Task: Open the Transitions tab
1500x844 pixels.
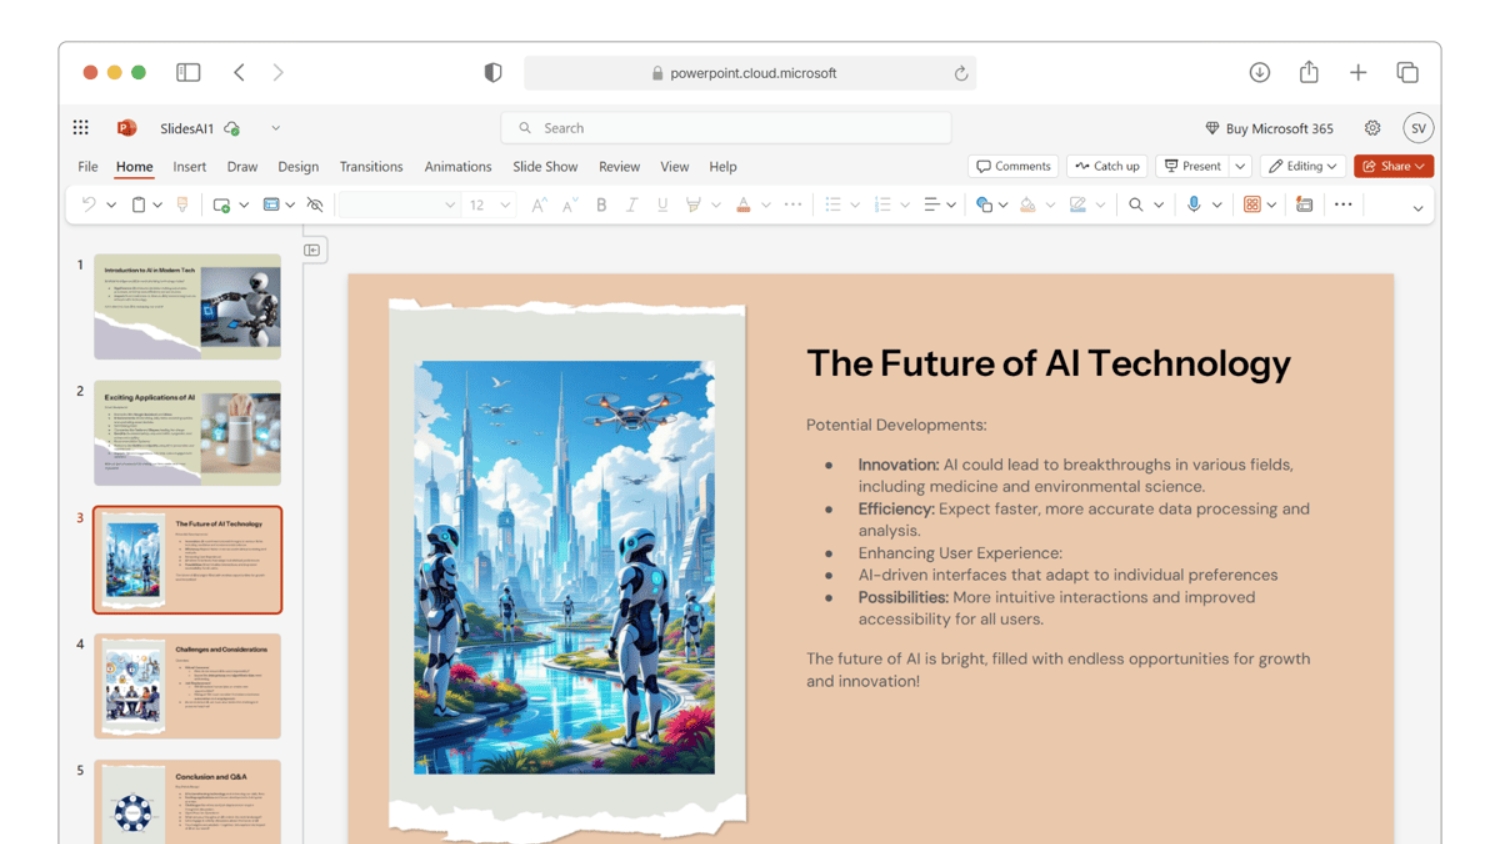Action: tap(371, 167)
